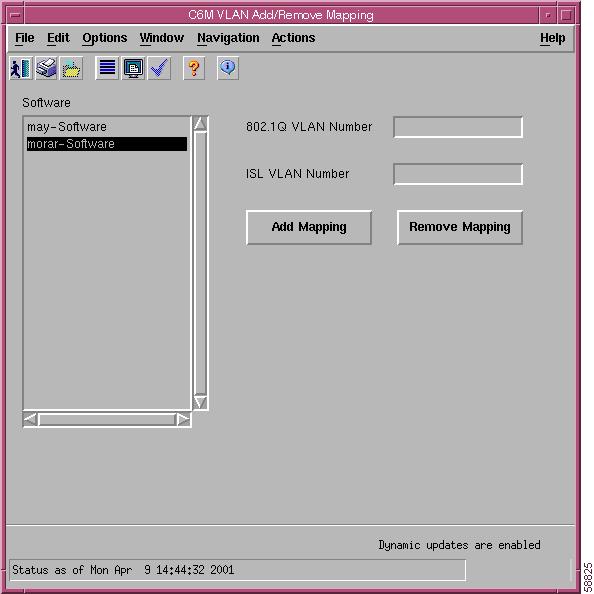Click the open folder toolbar icon
Image resolution: width=594 pixels, height=594 pixels.
coord(71,68)
